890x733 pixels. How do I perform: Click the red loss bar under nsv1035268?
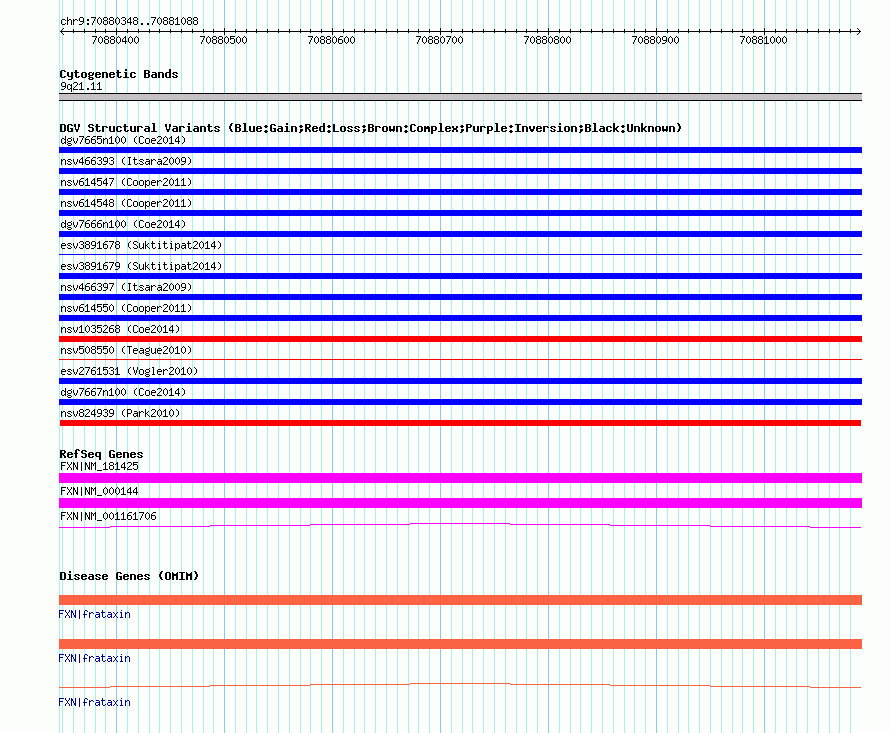tap(460, 339)
